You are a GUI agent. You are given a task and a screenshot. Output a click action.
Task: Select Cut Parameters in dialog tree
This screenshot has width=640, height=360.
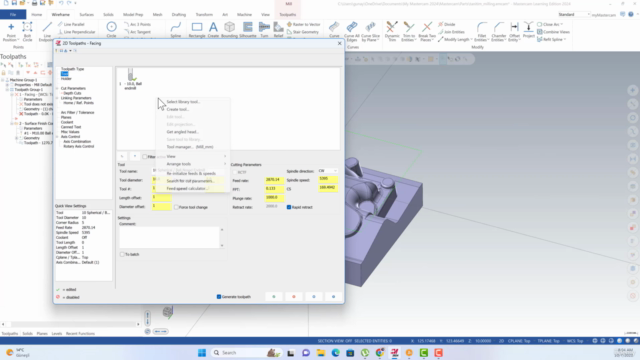coord(73,89)
